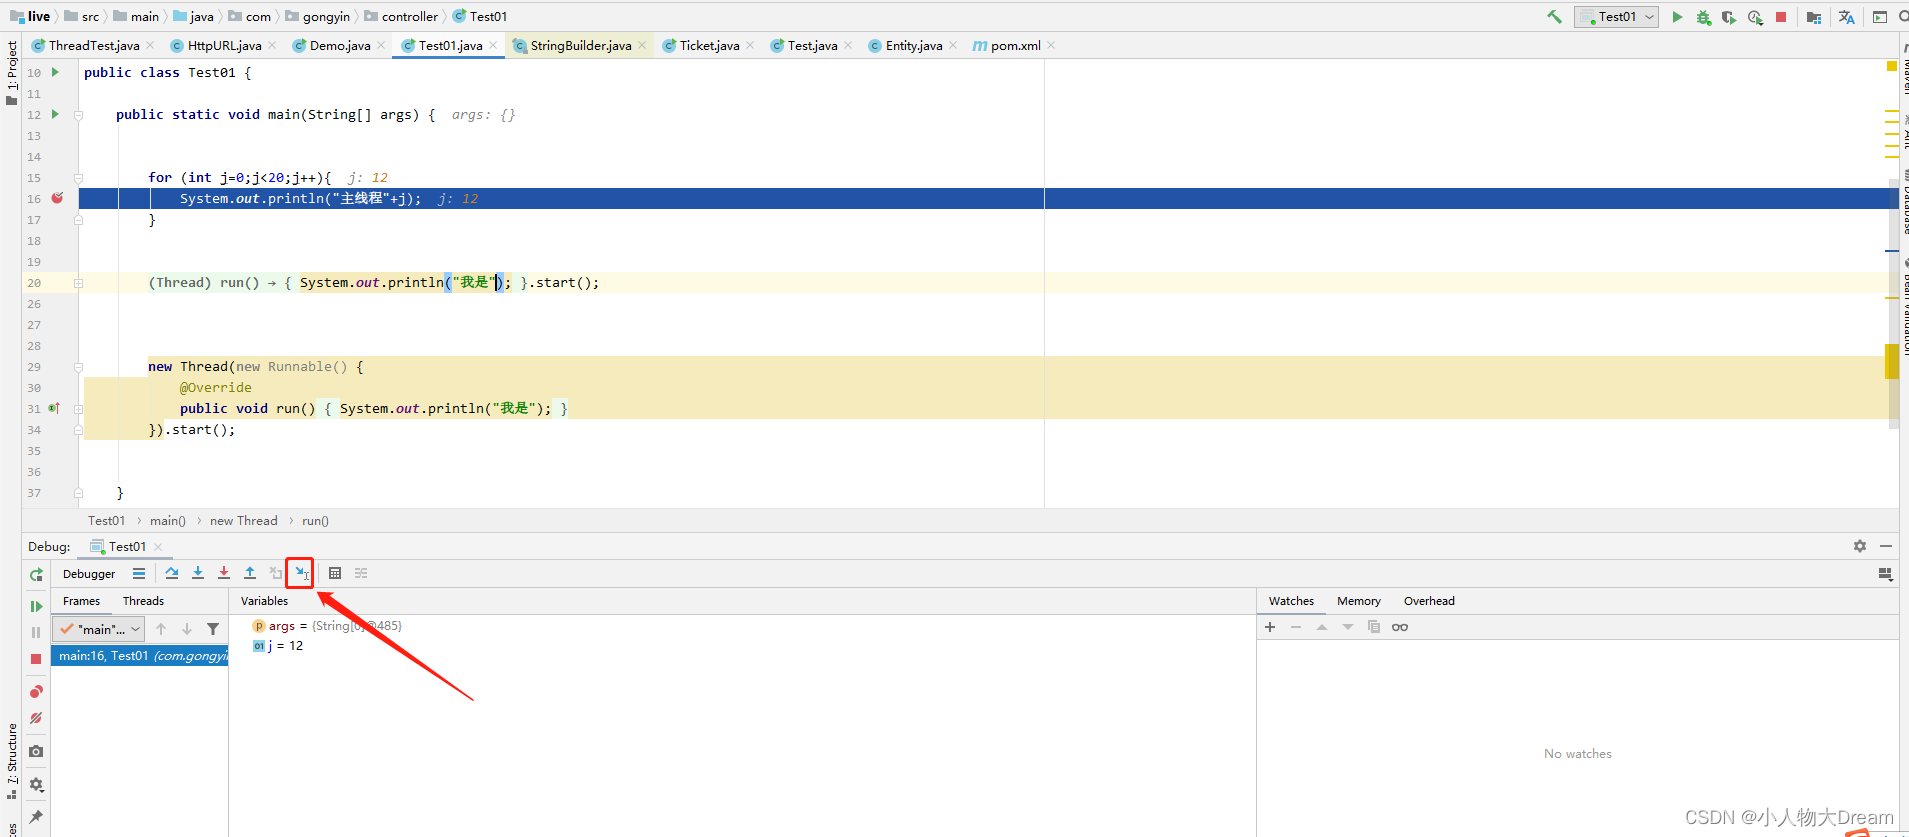The image size is (1909, 837).
Task: Switch to the Debugger tab
Action: (x=89, y=574)
